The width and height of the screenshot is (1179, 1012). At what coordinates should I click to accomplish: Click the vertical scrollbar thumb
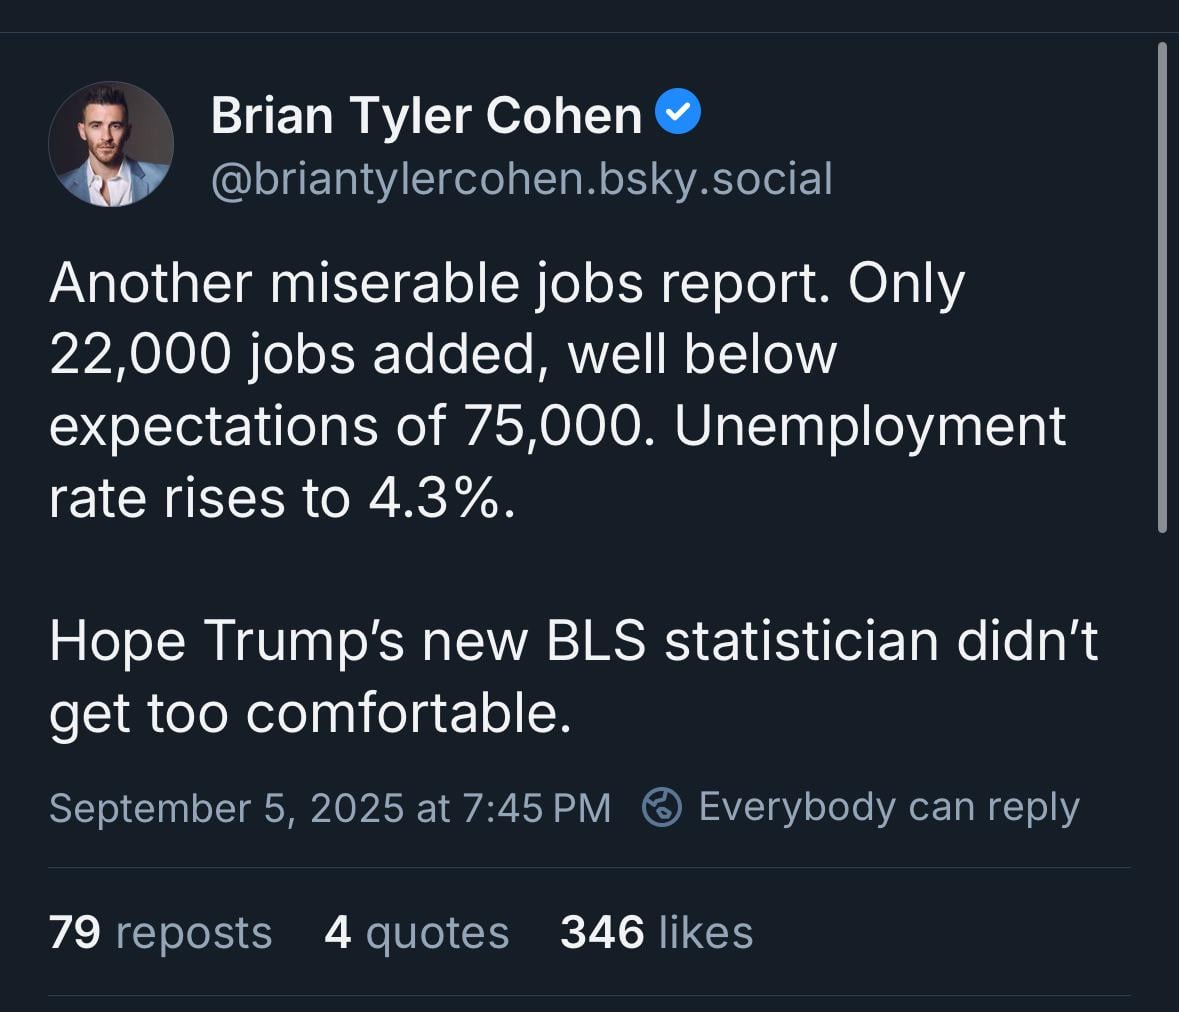click(x=1162, y=287)
